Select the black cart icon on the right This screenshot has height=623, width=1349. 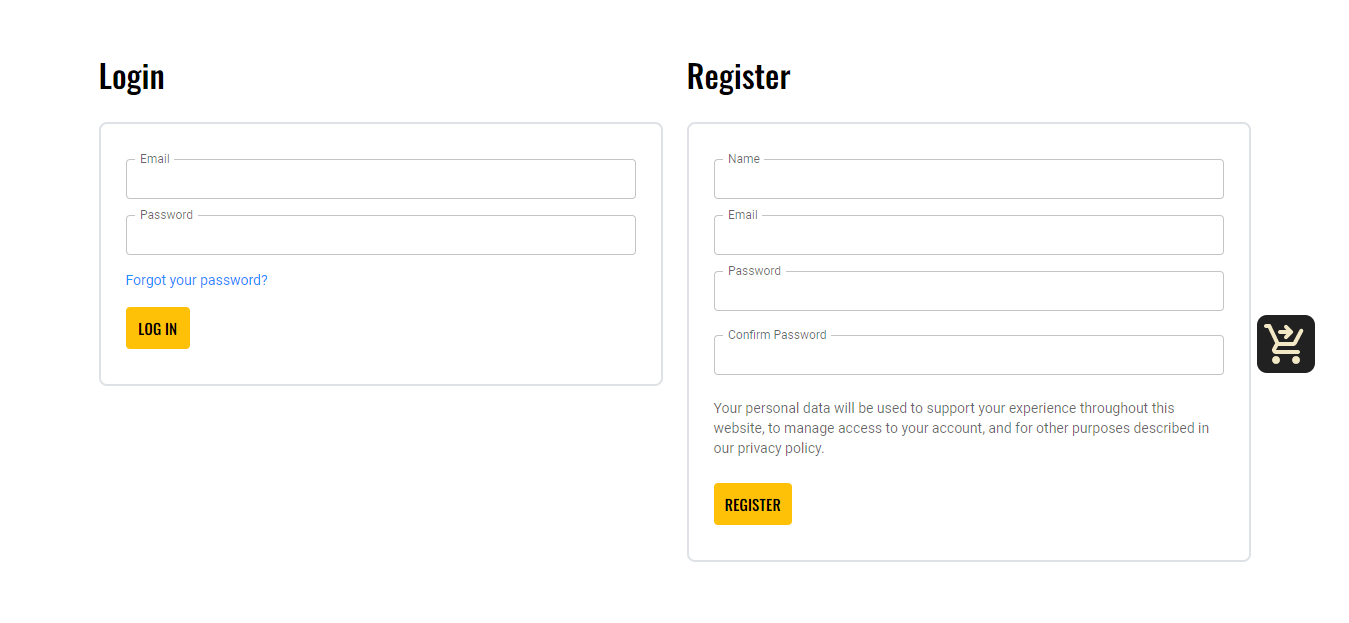(1286, 343)
